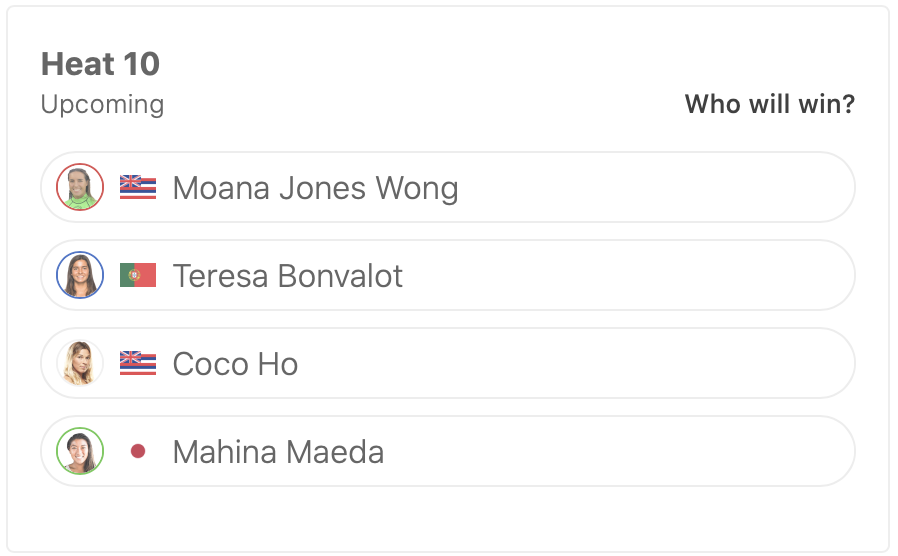
Task: Click Moana Jones Wong's profile avatar
Action: tap(80, 187)
